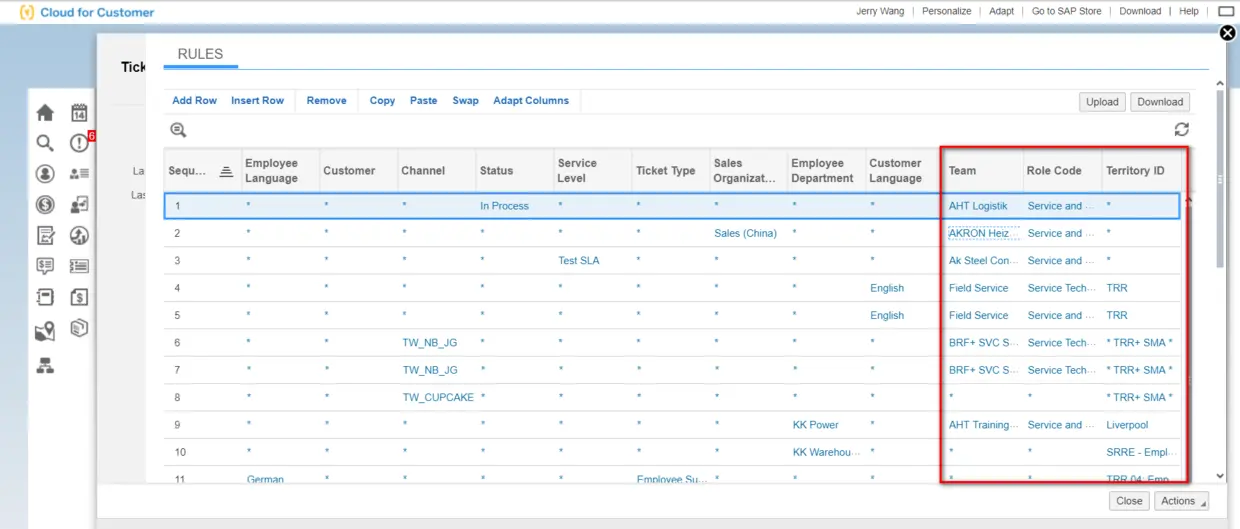Image resolution: width=1240 pixels, height=529 pixels.
Task: Open the calendar icon in sidebar
Action: click(x=79, y=113)
